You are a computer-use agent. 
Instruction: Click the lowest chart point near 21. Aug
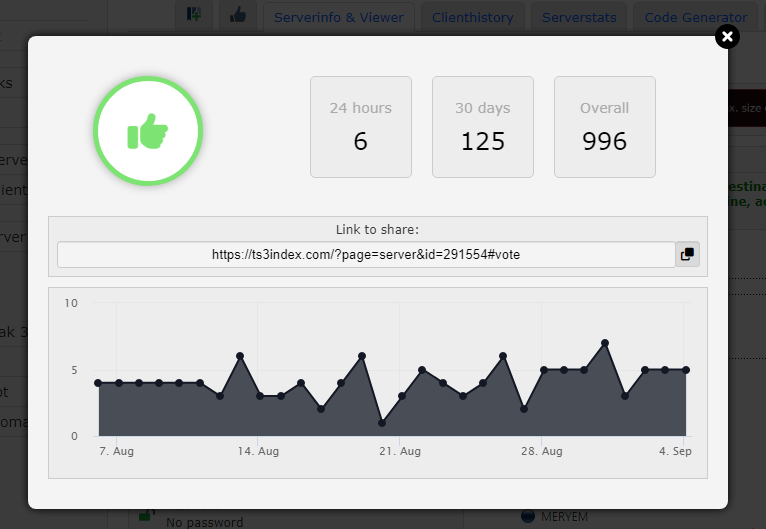click(382, 423)
